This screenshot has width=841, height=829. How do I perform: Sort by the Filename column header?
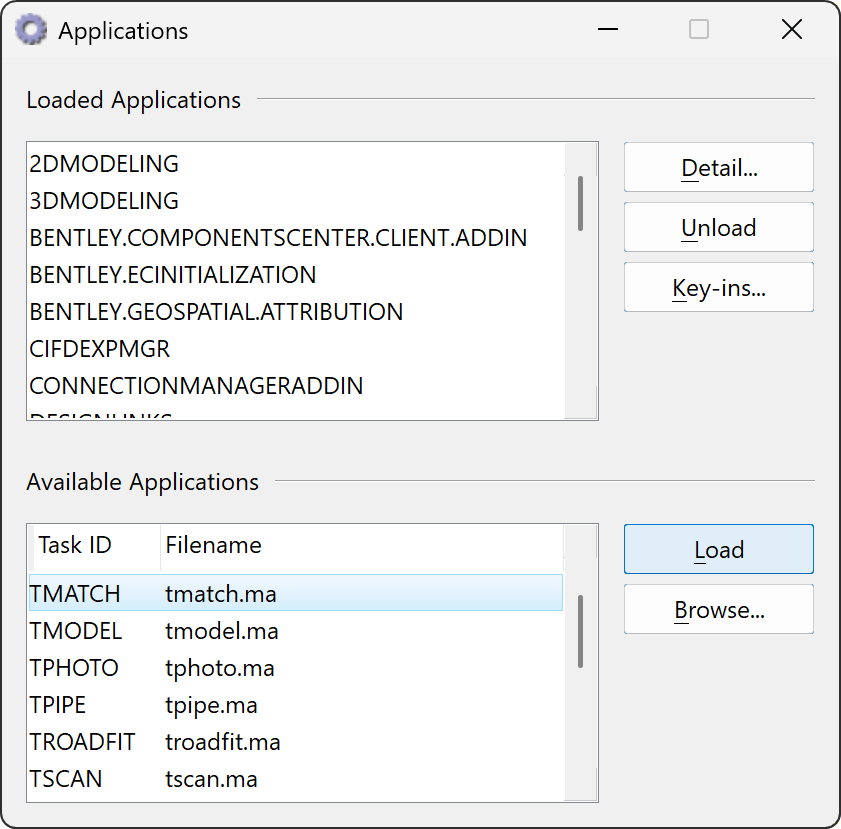pyautogui.click(x=362, y=545)
